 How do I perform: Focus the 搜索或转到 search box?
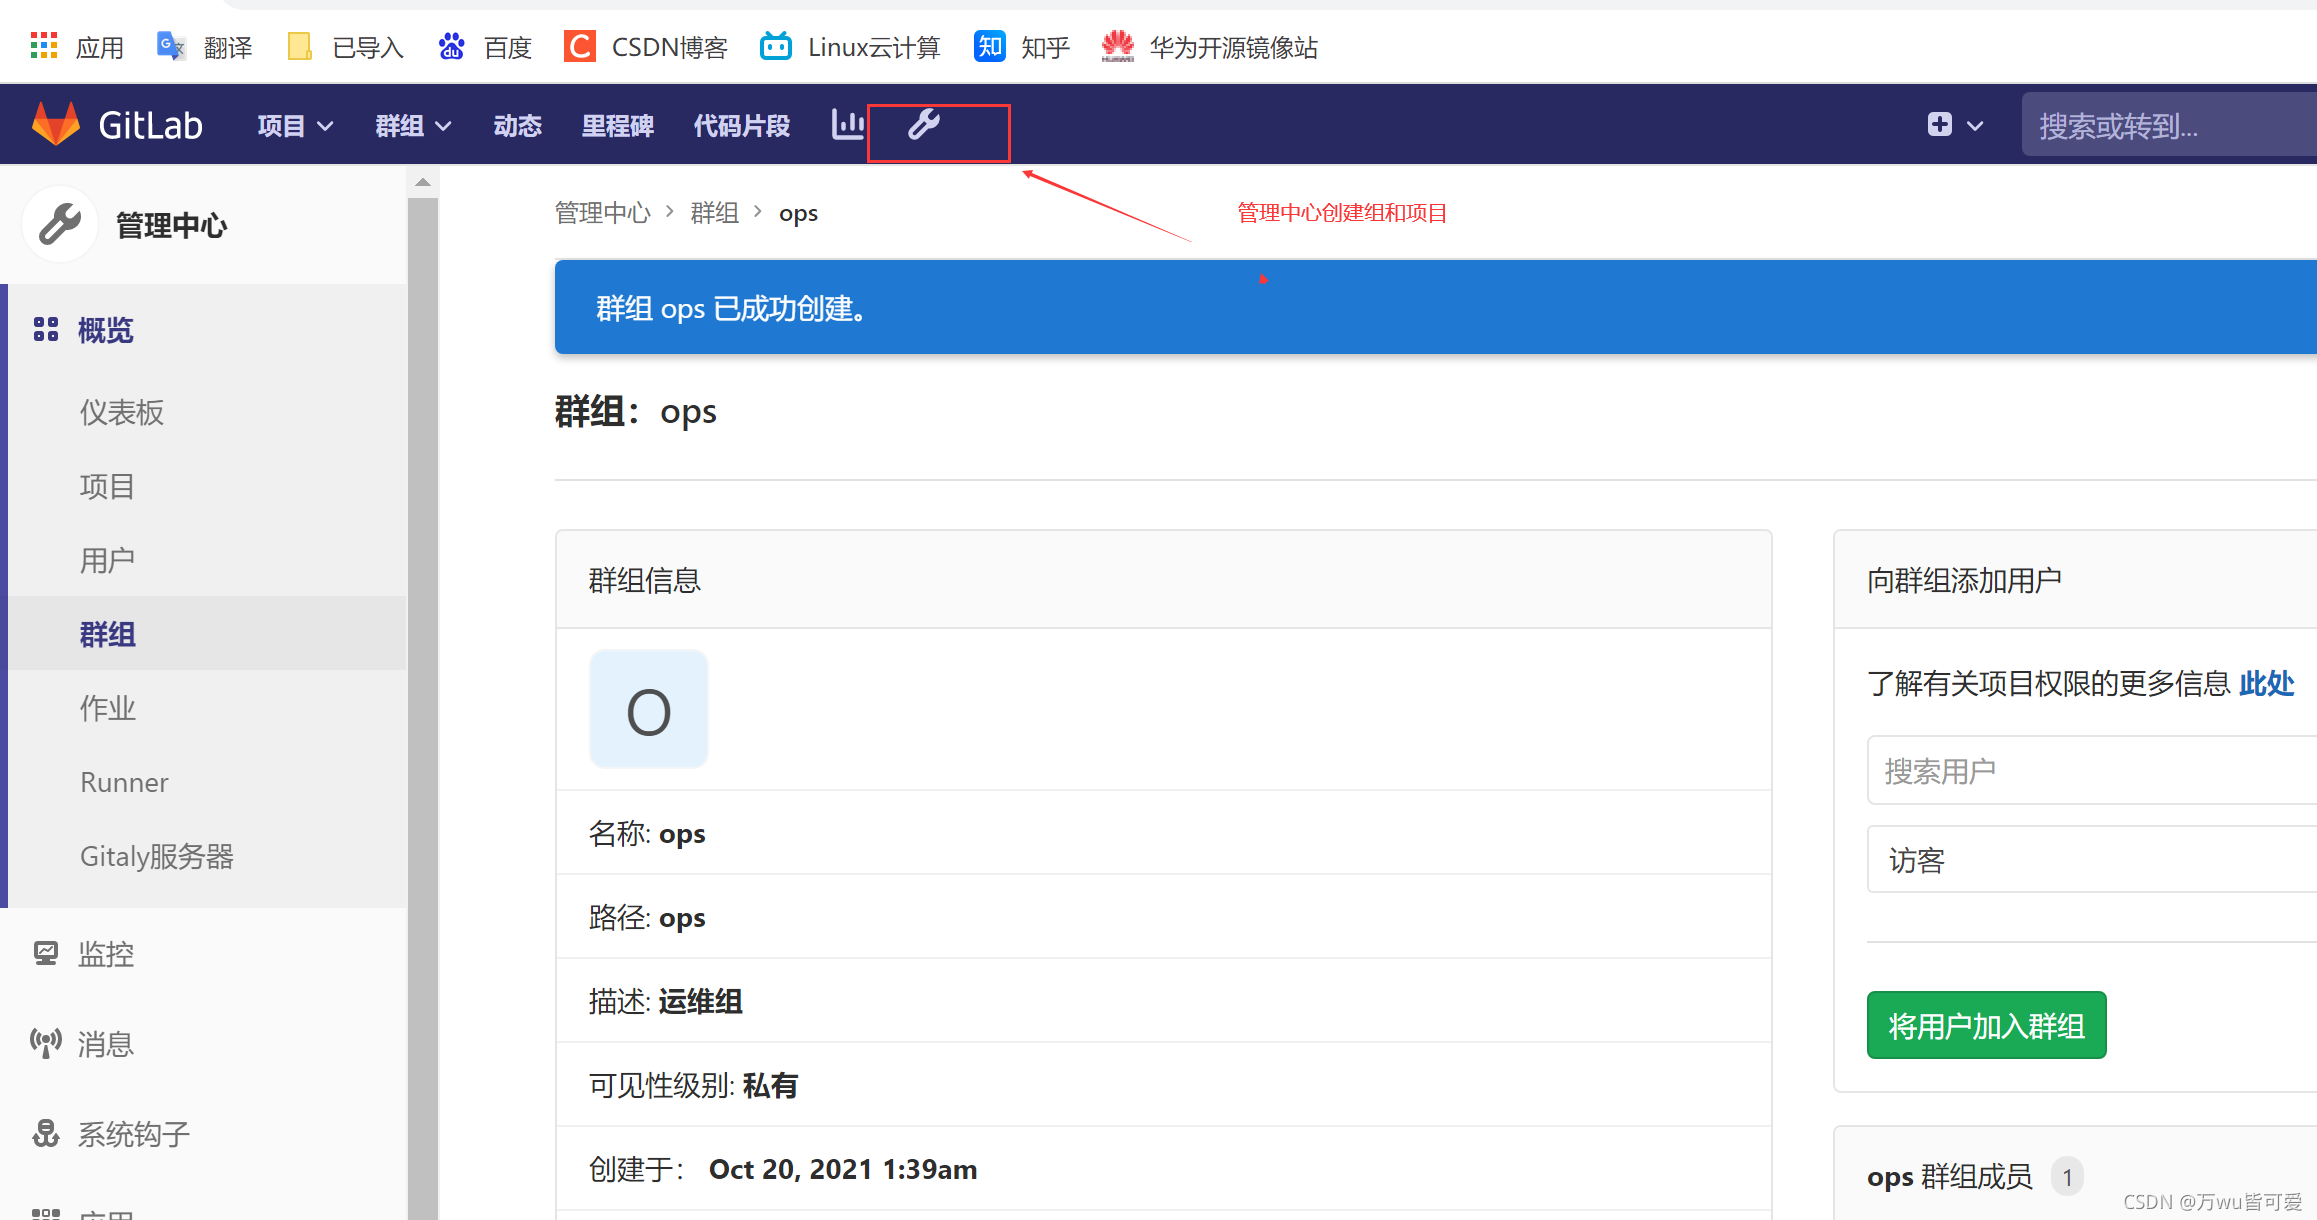2169,125
